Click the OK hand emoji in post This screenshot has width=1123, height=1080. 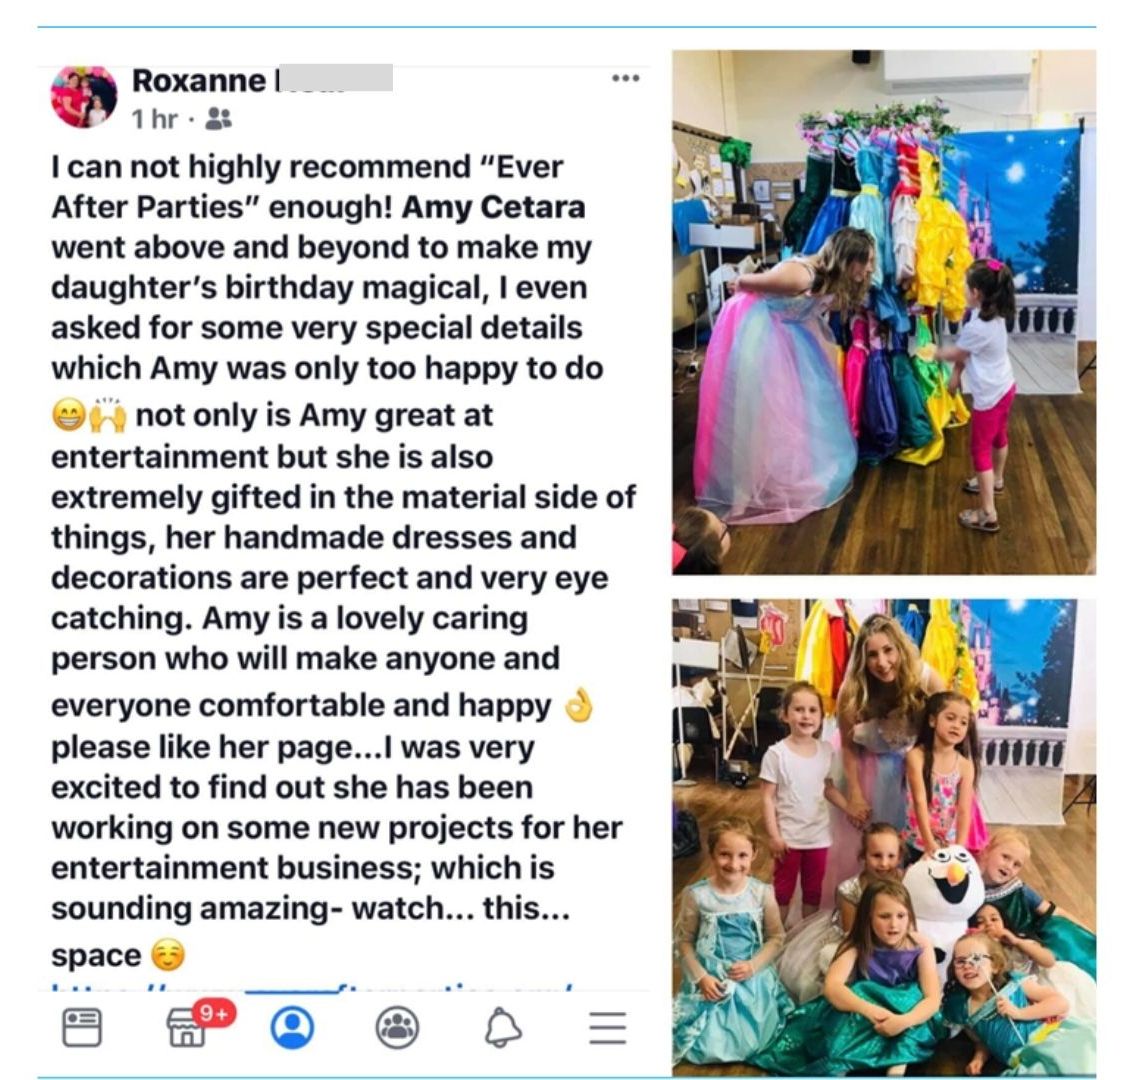pyautogui.click(x=579, y=705)
